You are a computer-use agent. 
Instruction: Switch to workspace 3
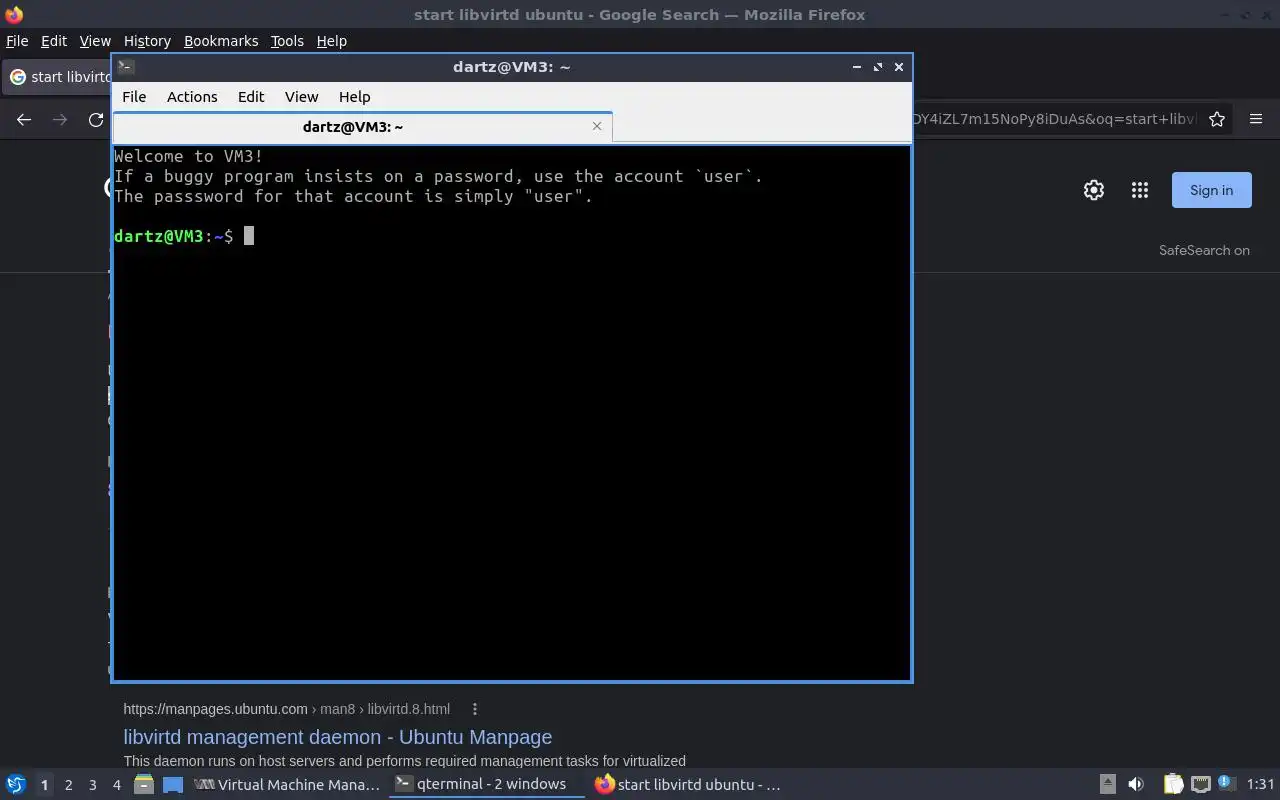92,785
